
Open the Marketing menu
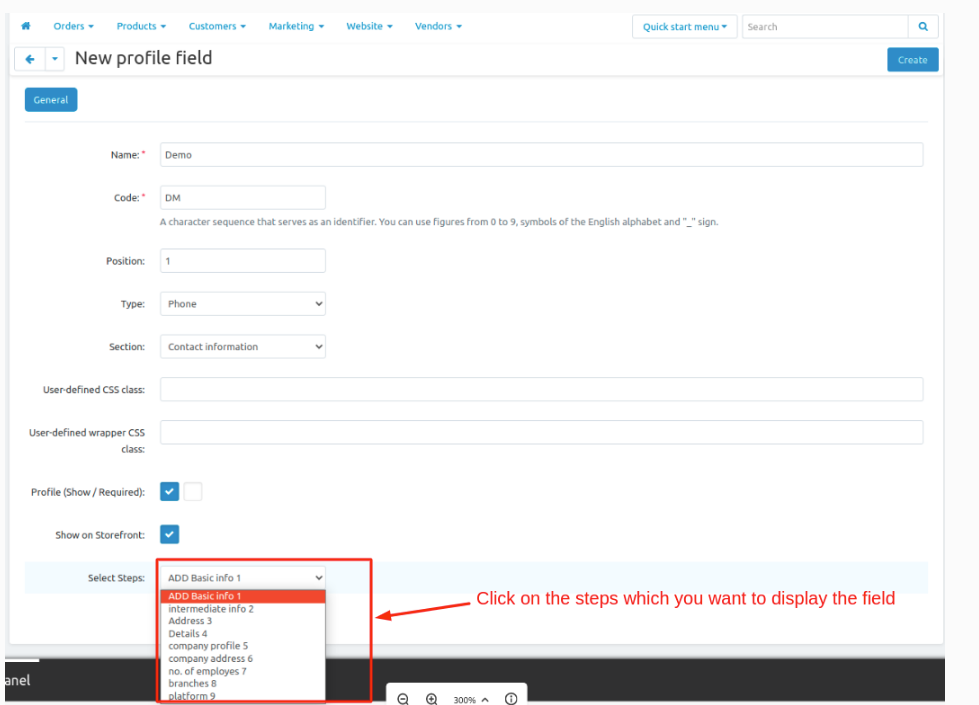point(296,26)
